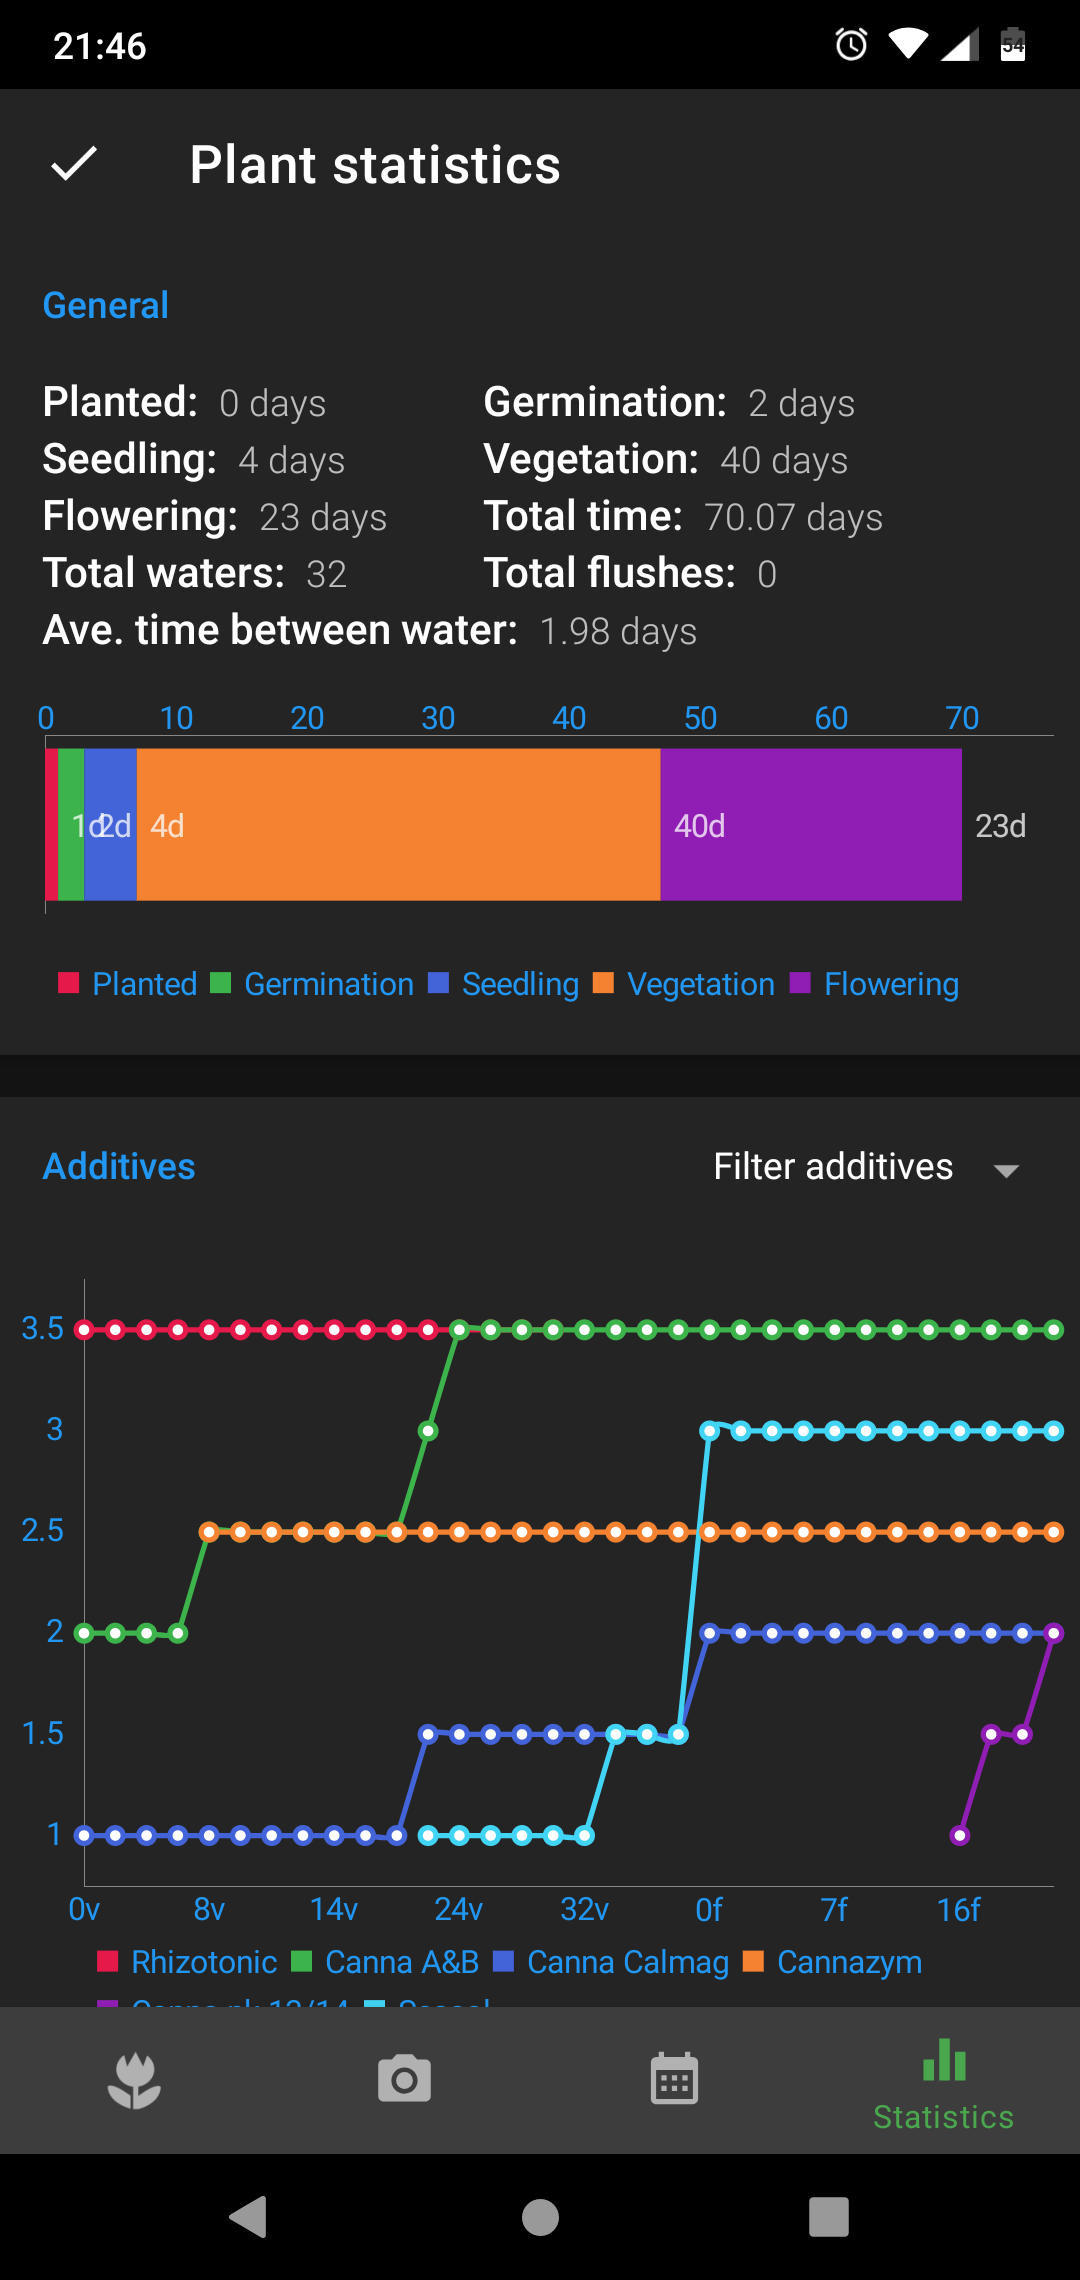Tap the Seedling legend entry
Screen dimensions: 1080x2280
(520, 984)
